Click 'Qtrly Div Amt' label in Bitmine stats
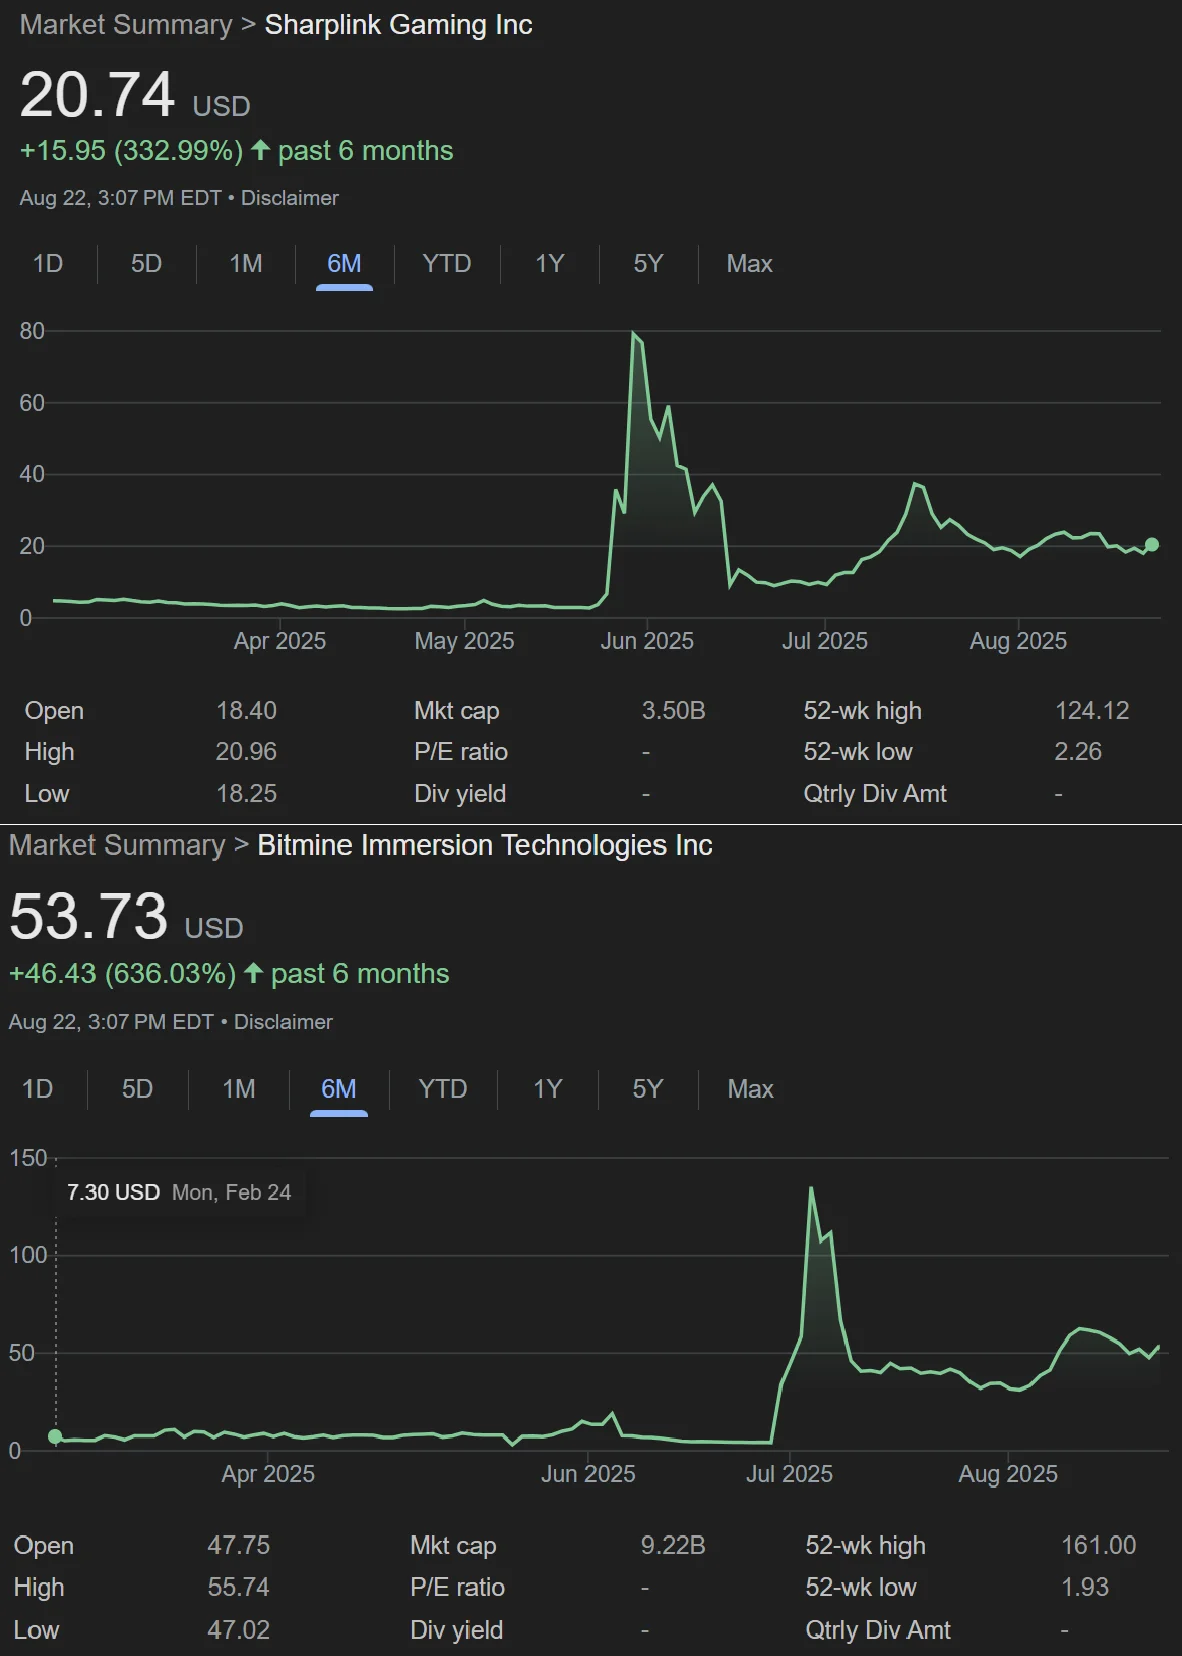 [x=878, y=1630]
